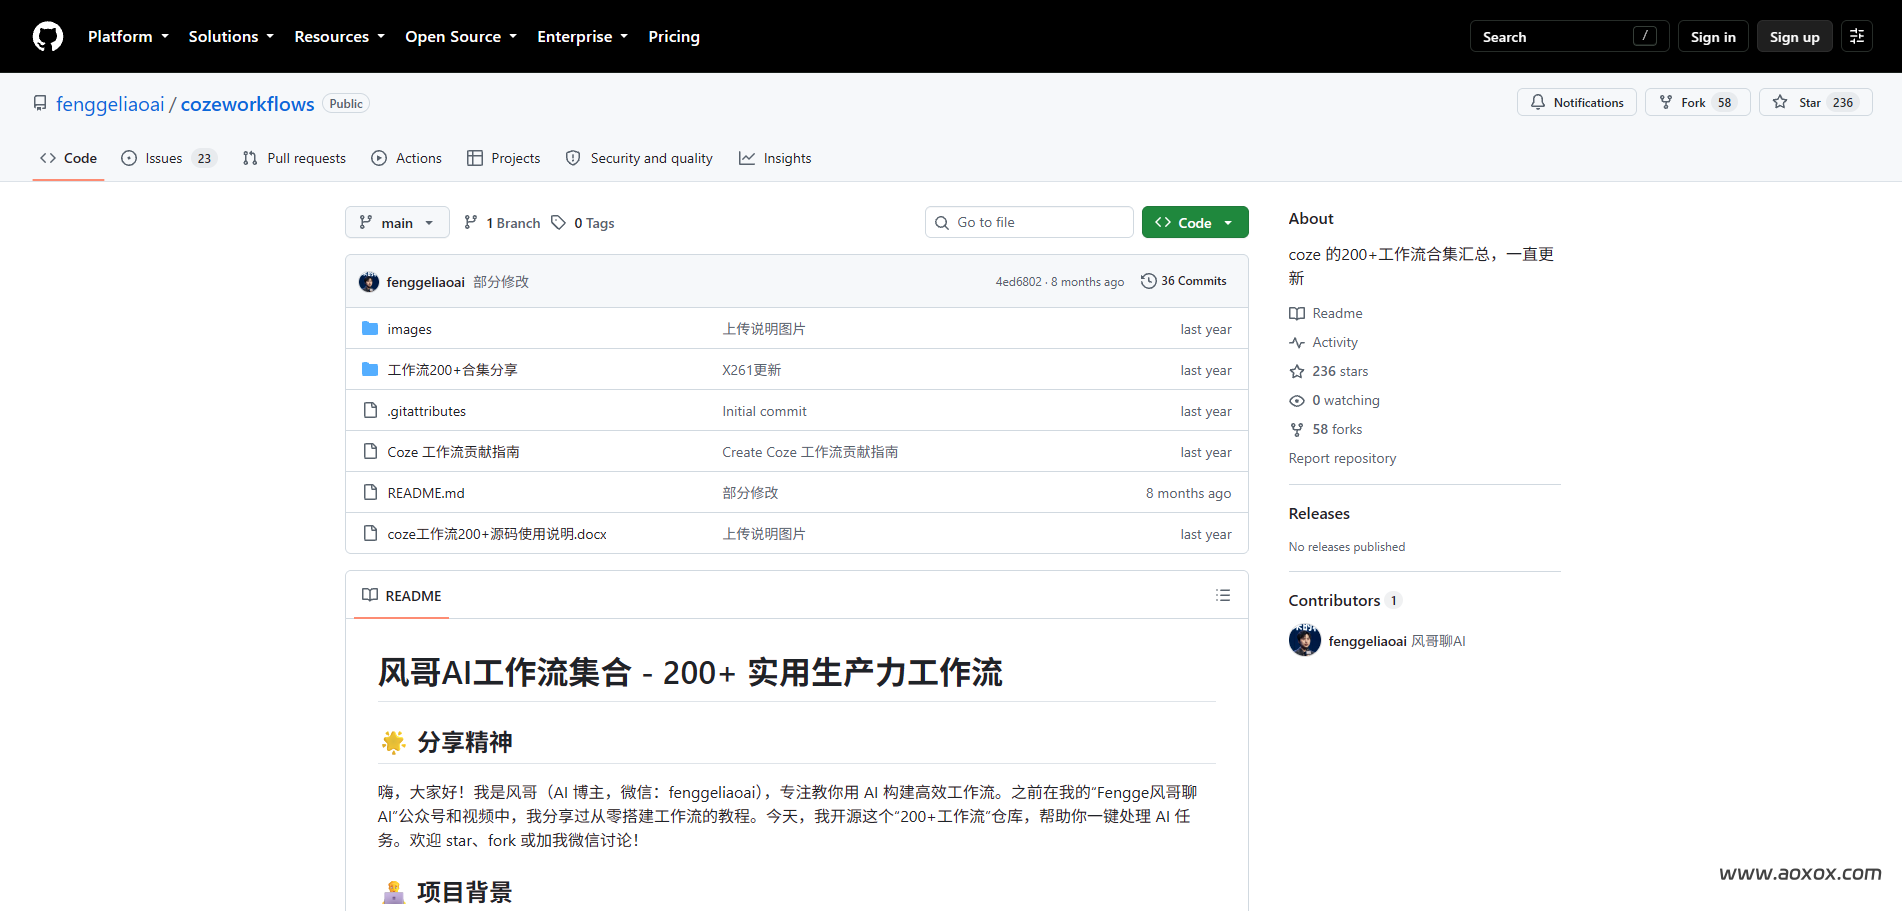Viewport: 1902px width, 911px height.
Task: Click the Search field in the header
Action: [x=1569, y=36]
